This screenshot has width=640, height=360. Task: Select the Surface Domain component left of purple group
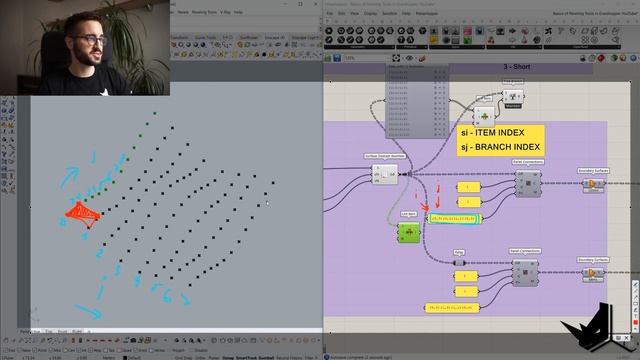[x=384, y=174]
